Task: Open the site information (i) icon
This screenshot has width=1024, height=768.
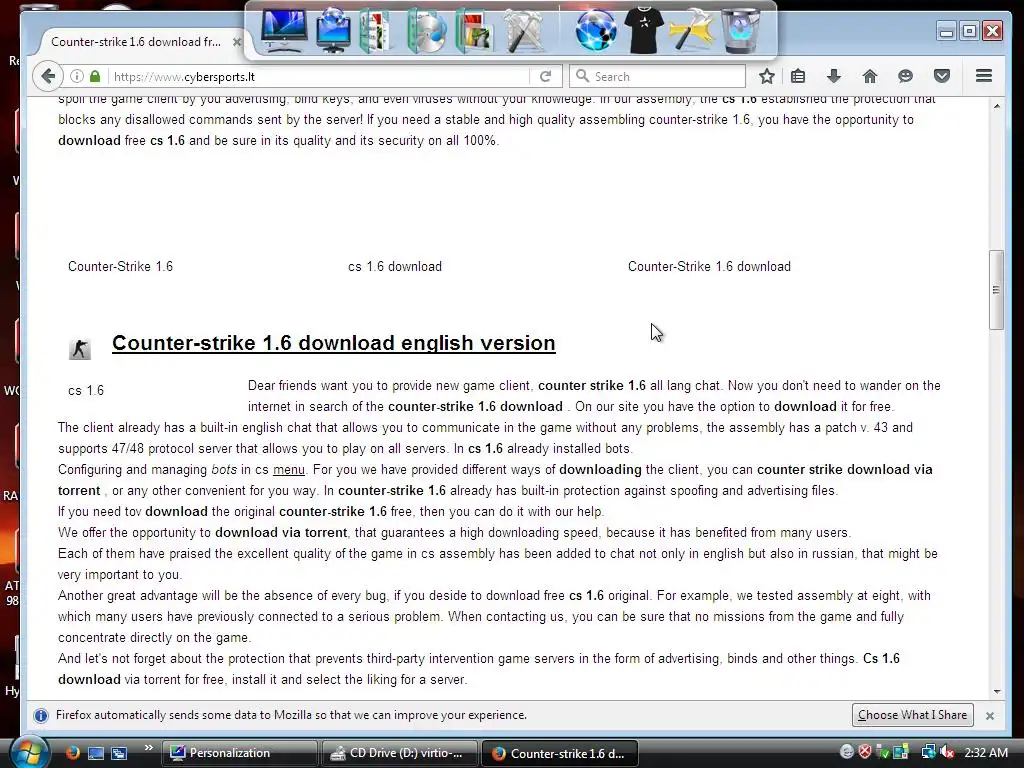Action: (76, 76)
